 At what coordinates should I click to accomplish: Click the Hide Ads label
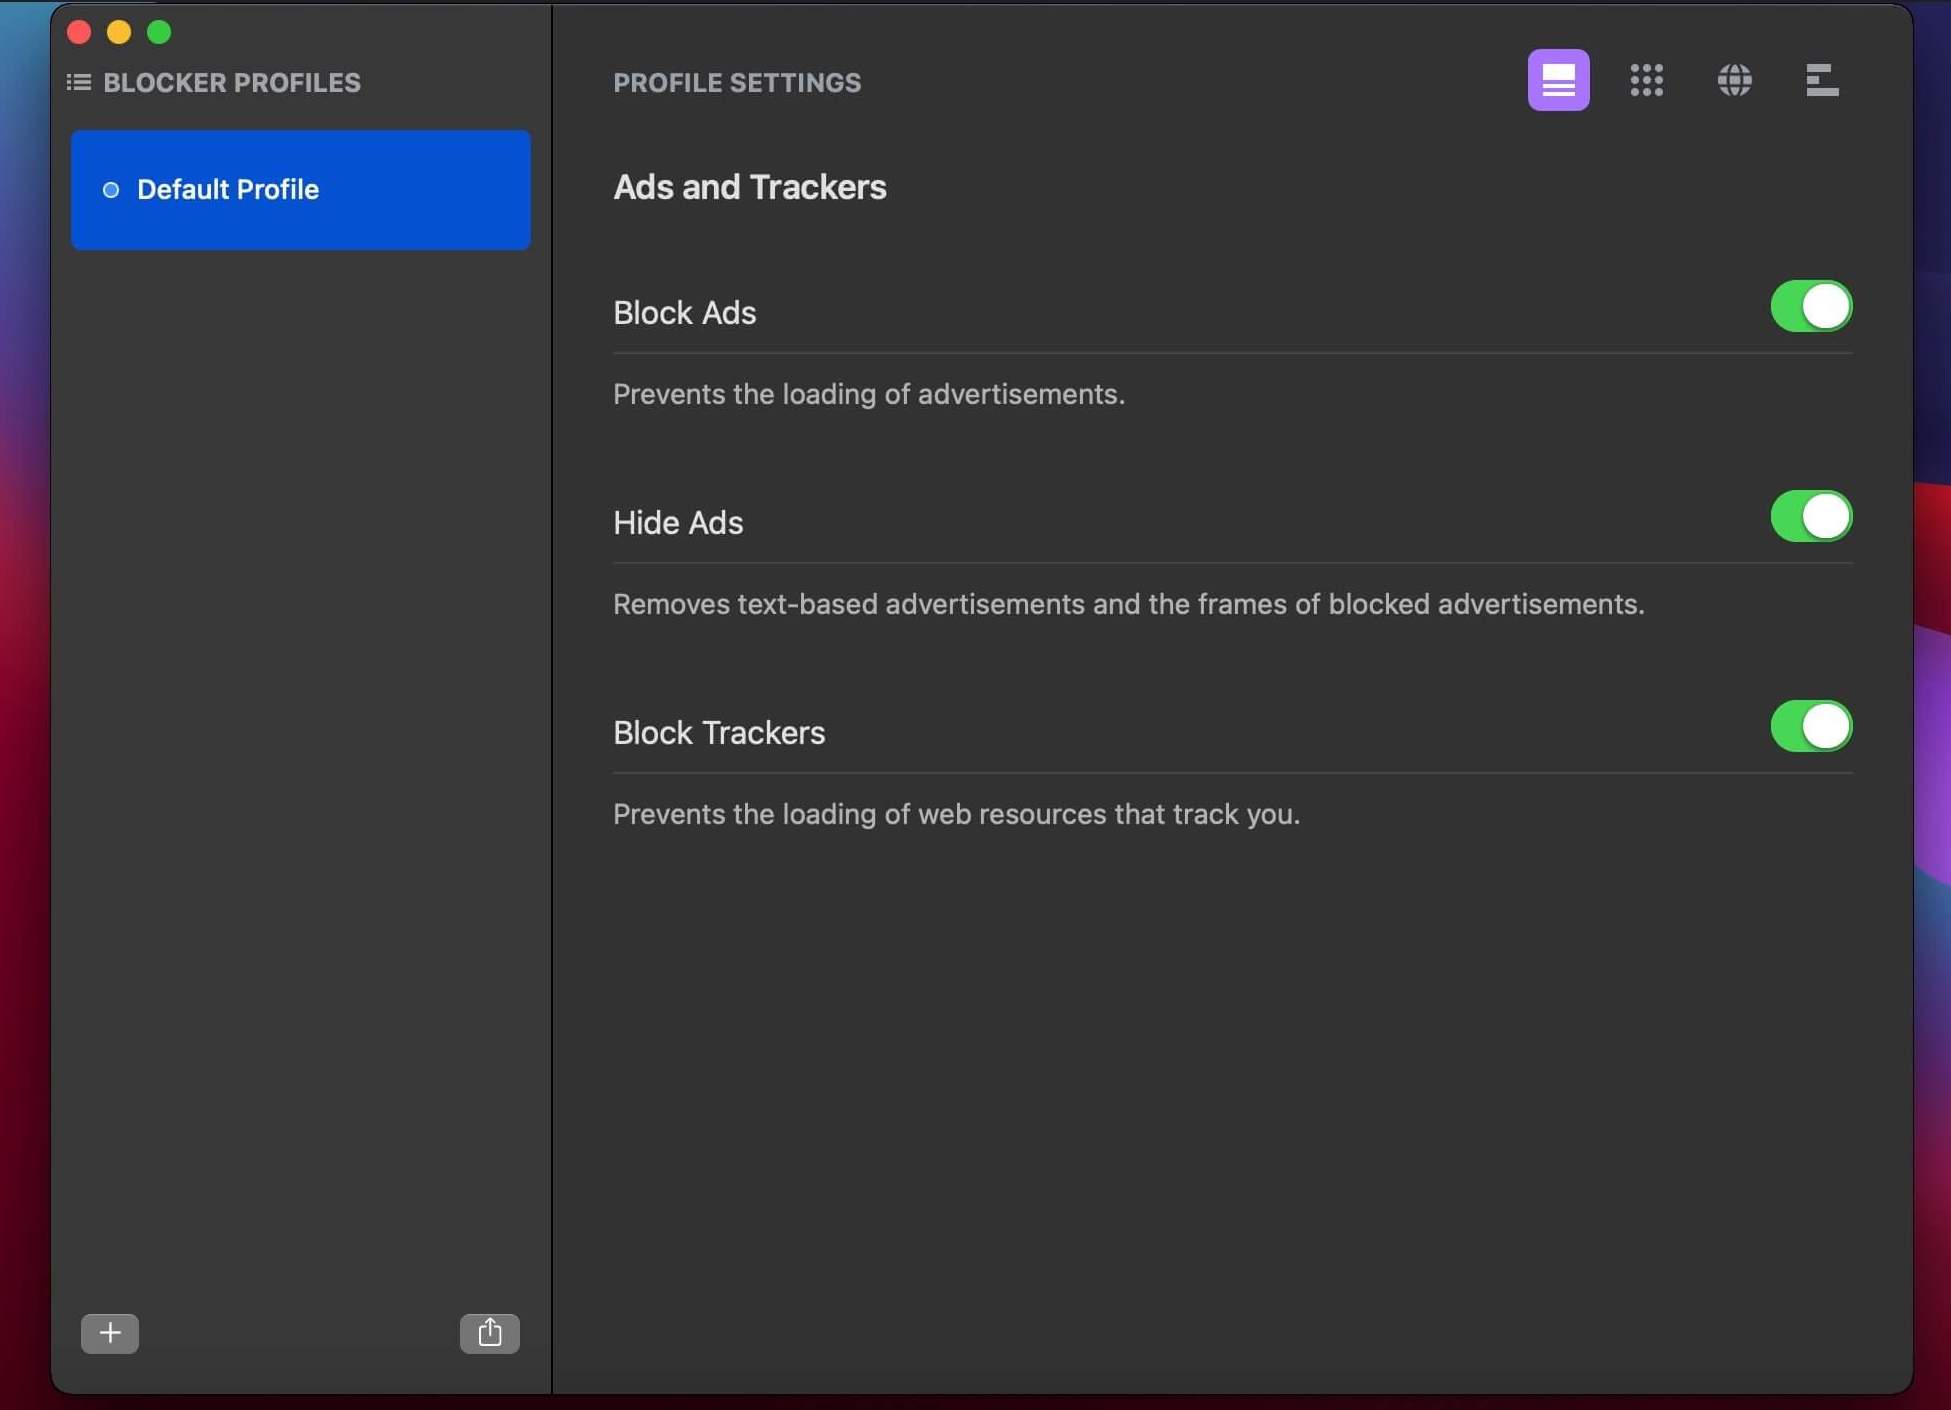click(x=678, y=523)
